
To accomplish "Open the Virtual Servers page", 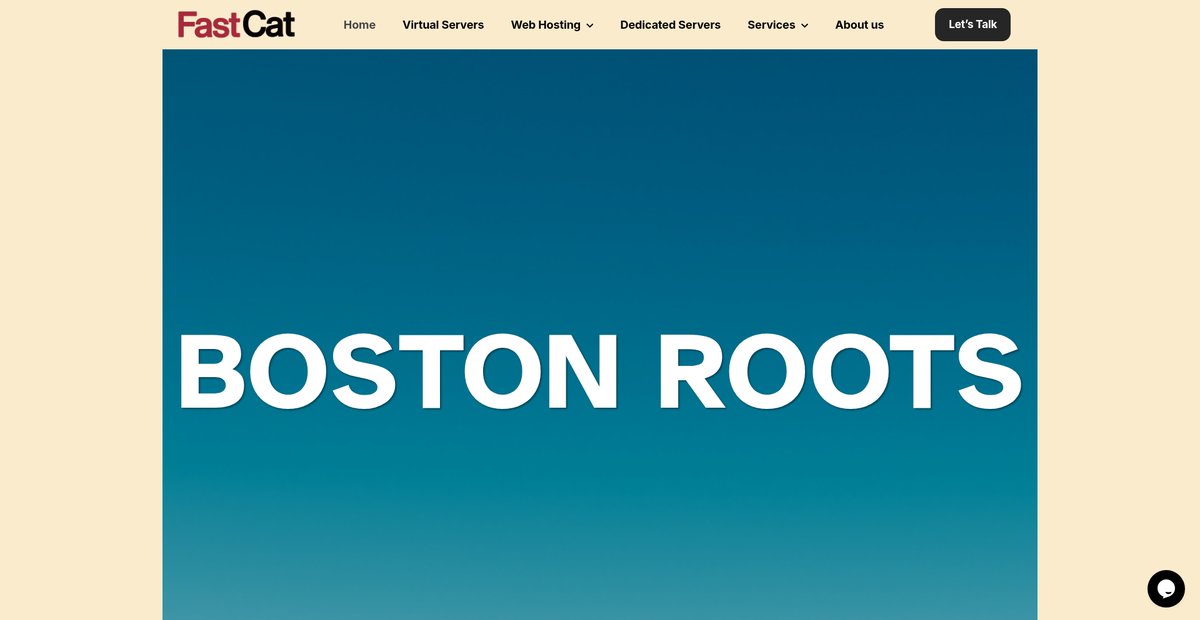I will point(443,25).
